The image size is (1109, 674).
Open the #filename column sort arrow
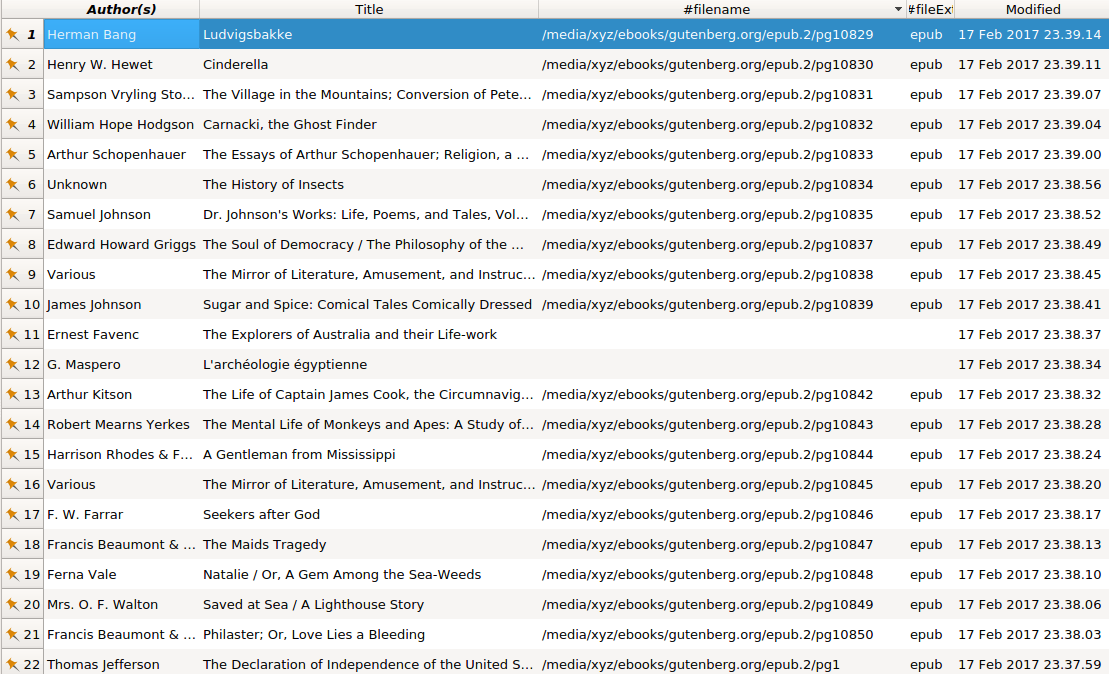point(898,9)
